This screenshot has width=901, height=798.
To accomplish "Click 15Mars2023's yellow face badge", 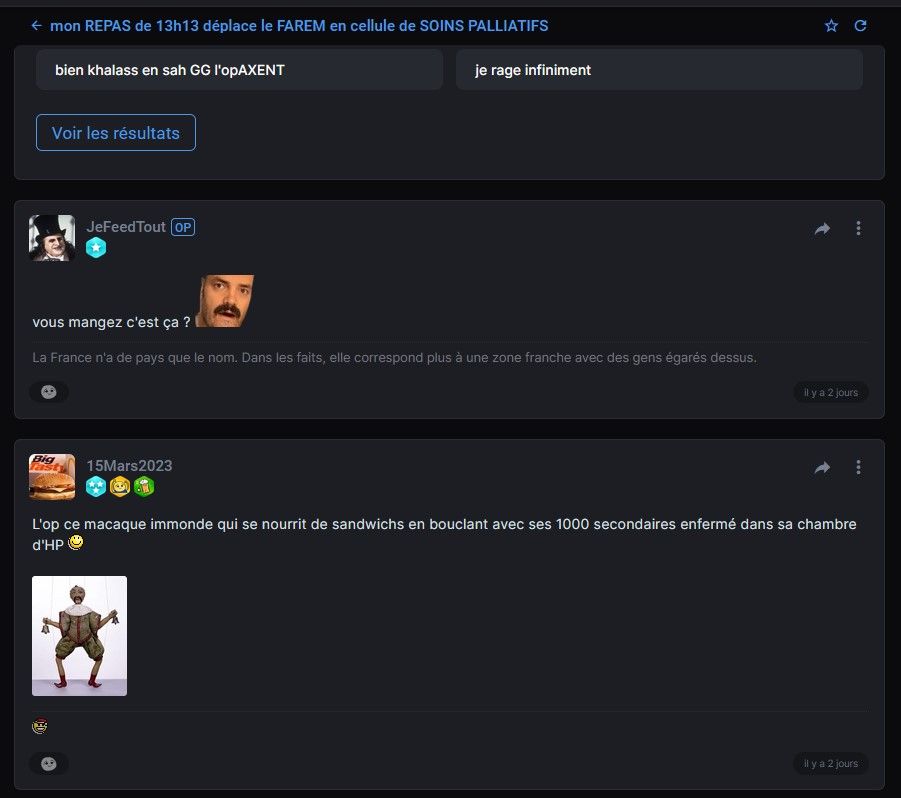I will coord(120,487).
